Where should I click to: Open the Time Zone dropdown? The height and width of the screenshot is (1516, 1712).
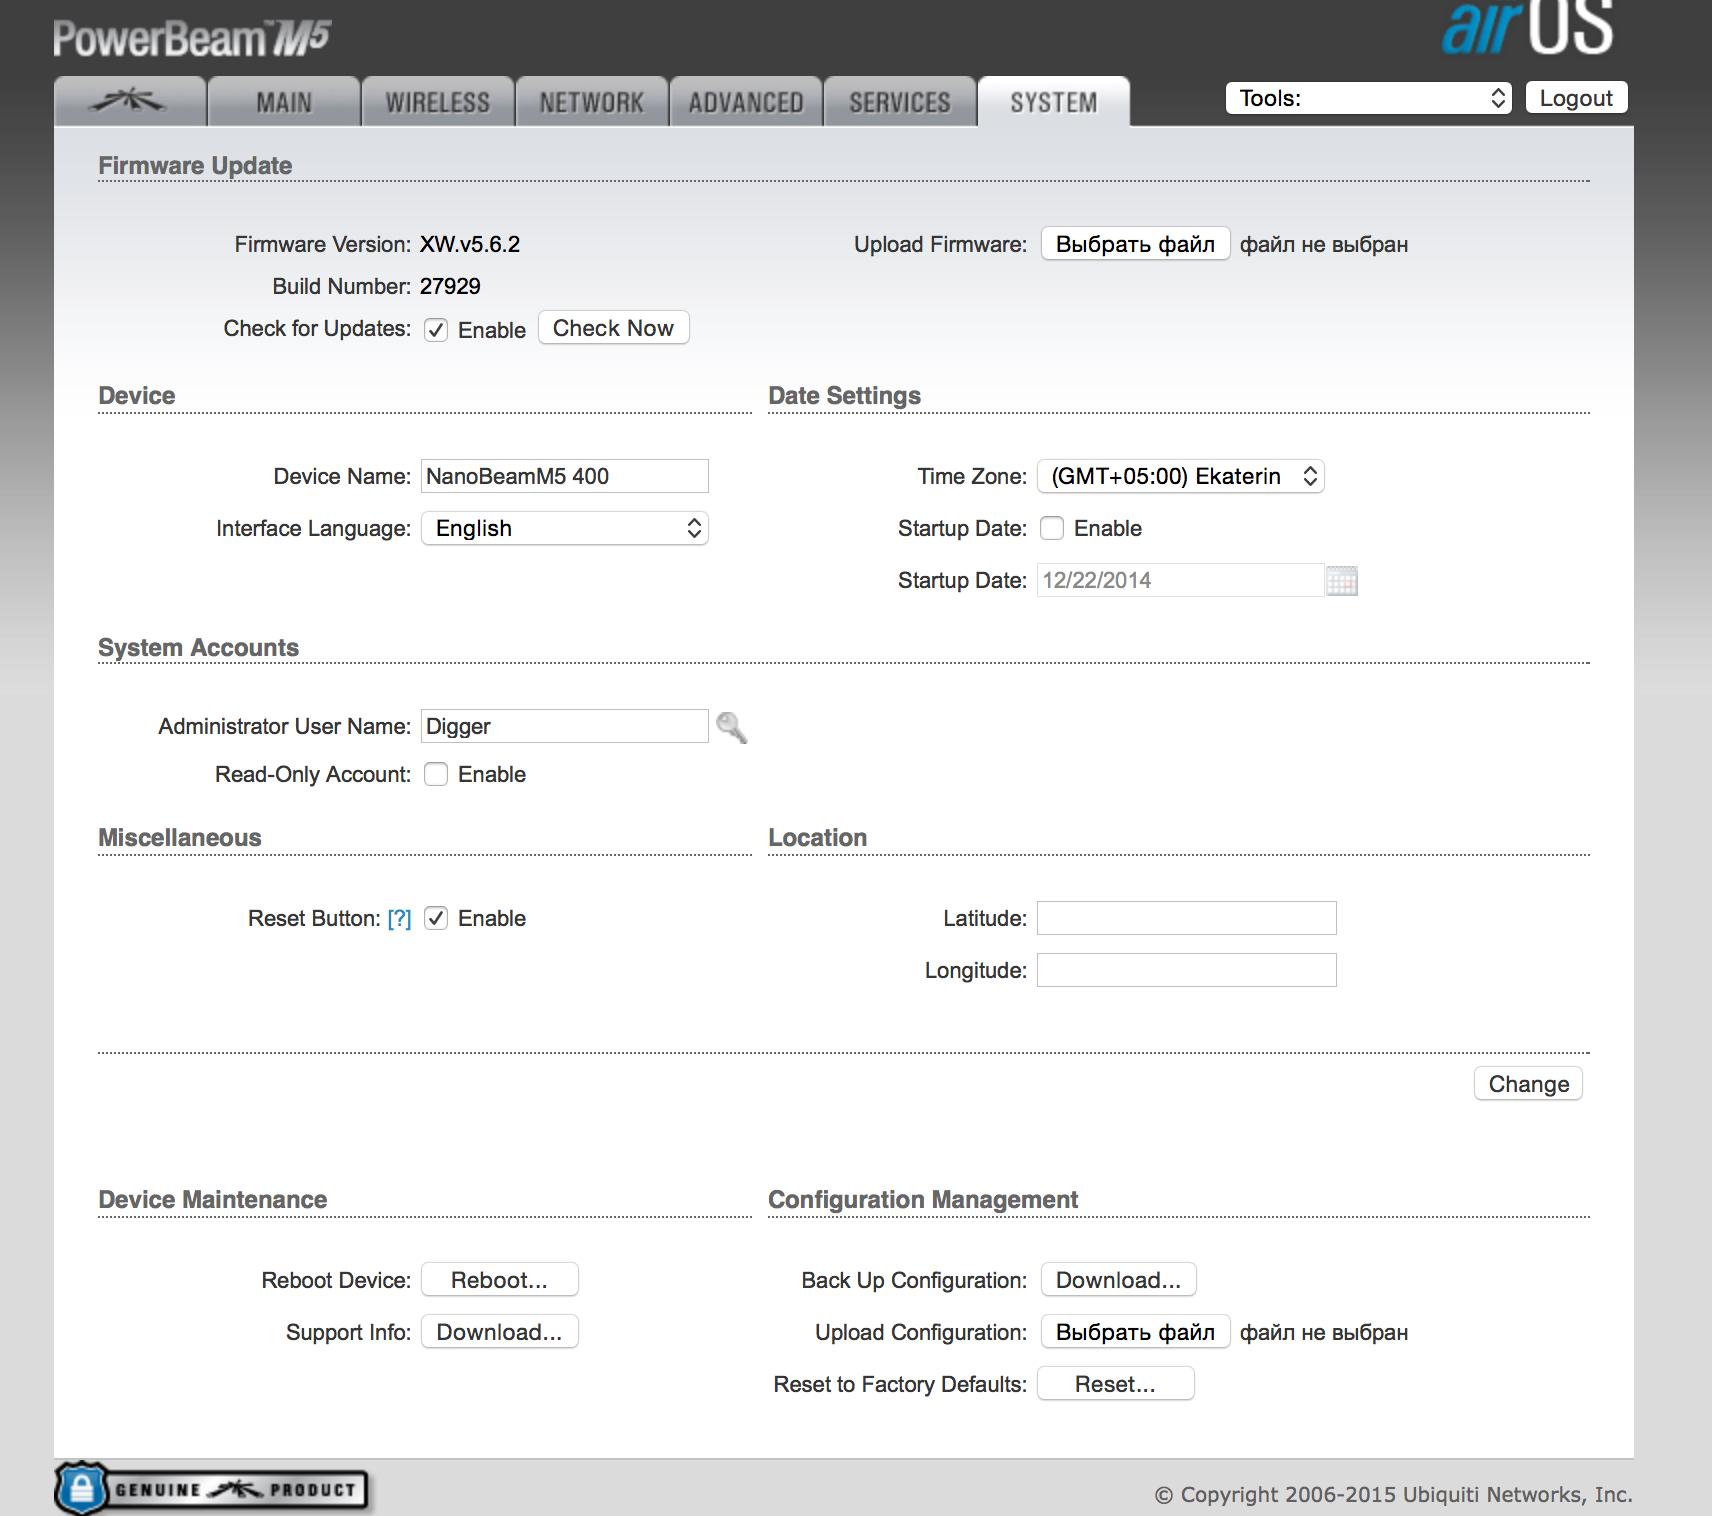[1181, 476]
